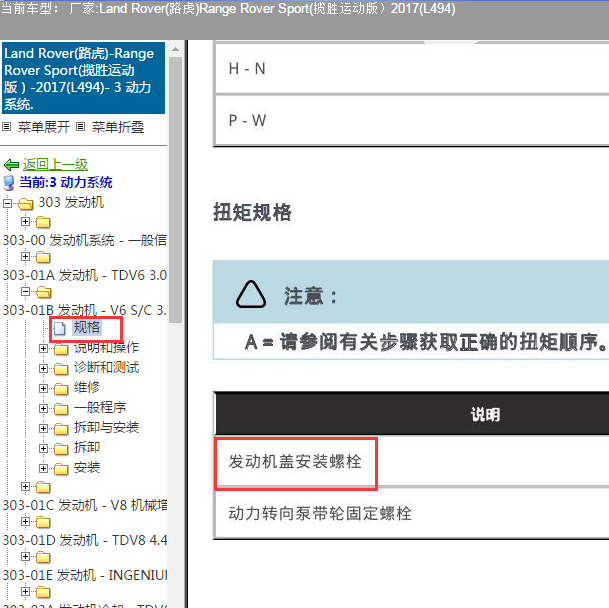The height and width of the screenshot is (608, 609).
Task: Expand the node above 303-01A 发动机 TDV6
Action: [x=25, y=256]
